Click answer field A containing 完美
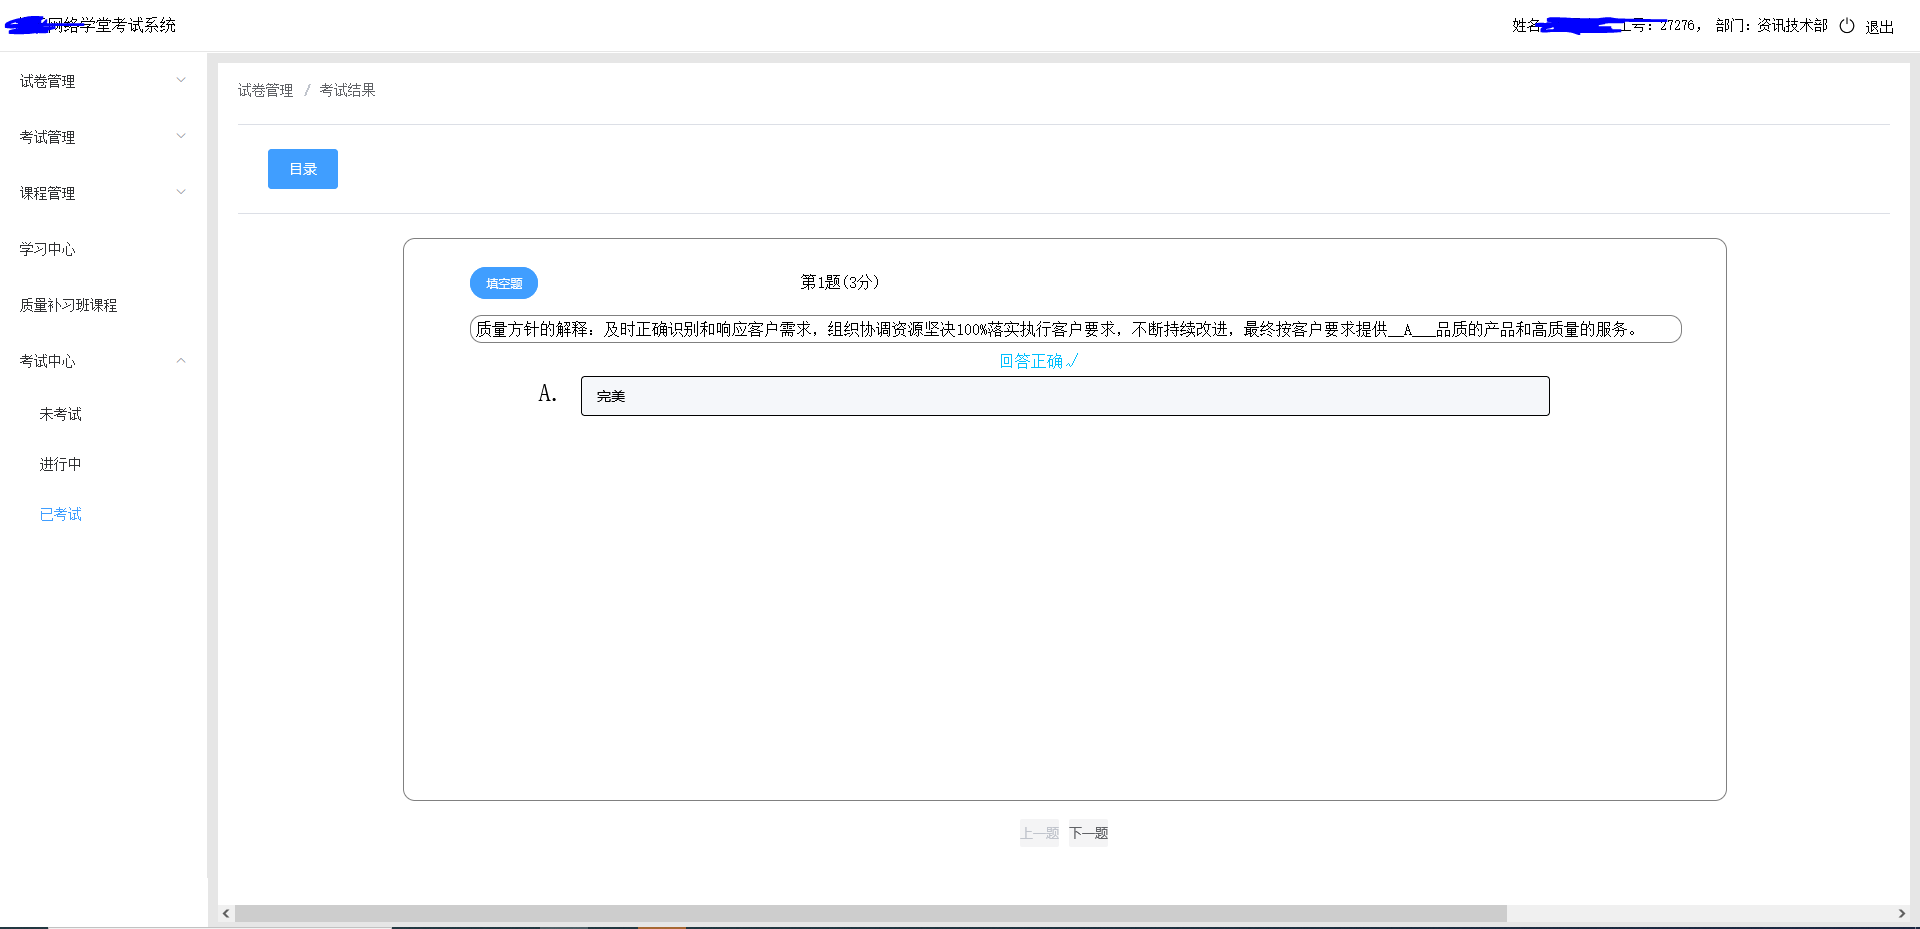 coord(1065,396)
